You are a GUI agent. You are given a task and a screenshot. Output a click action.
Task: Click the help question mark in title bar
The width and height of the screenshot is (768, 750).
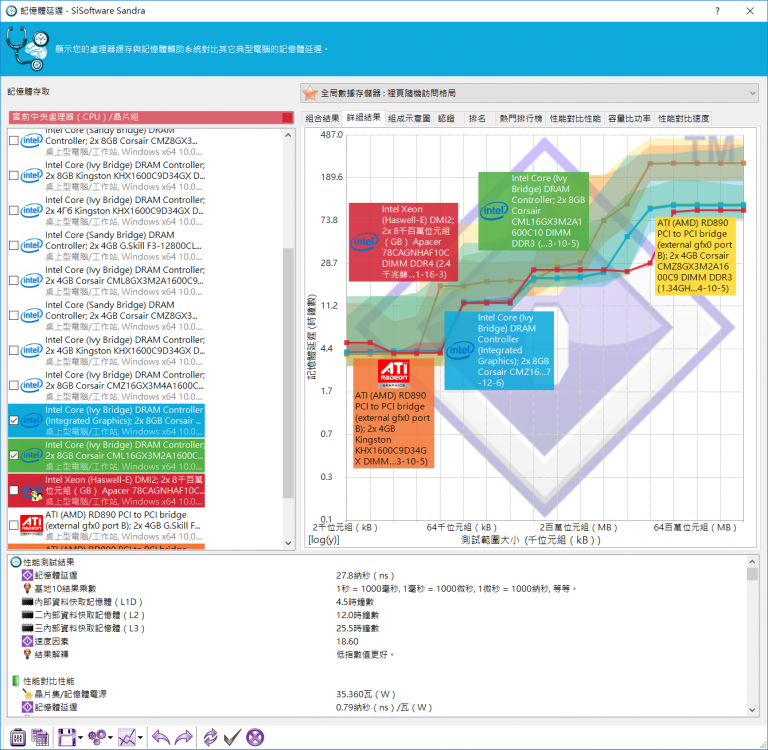(x=717, y=11)
